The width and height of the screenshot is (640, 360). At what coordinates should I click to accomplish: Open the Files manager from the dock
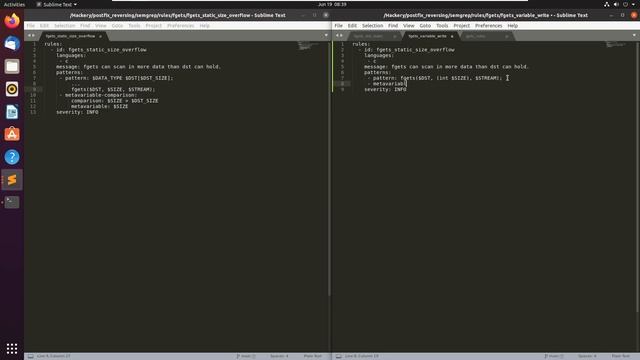[12, 66]
